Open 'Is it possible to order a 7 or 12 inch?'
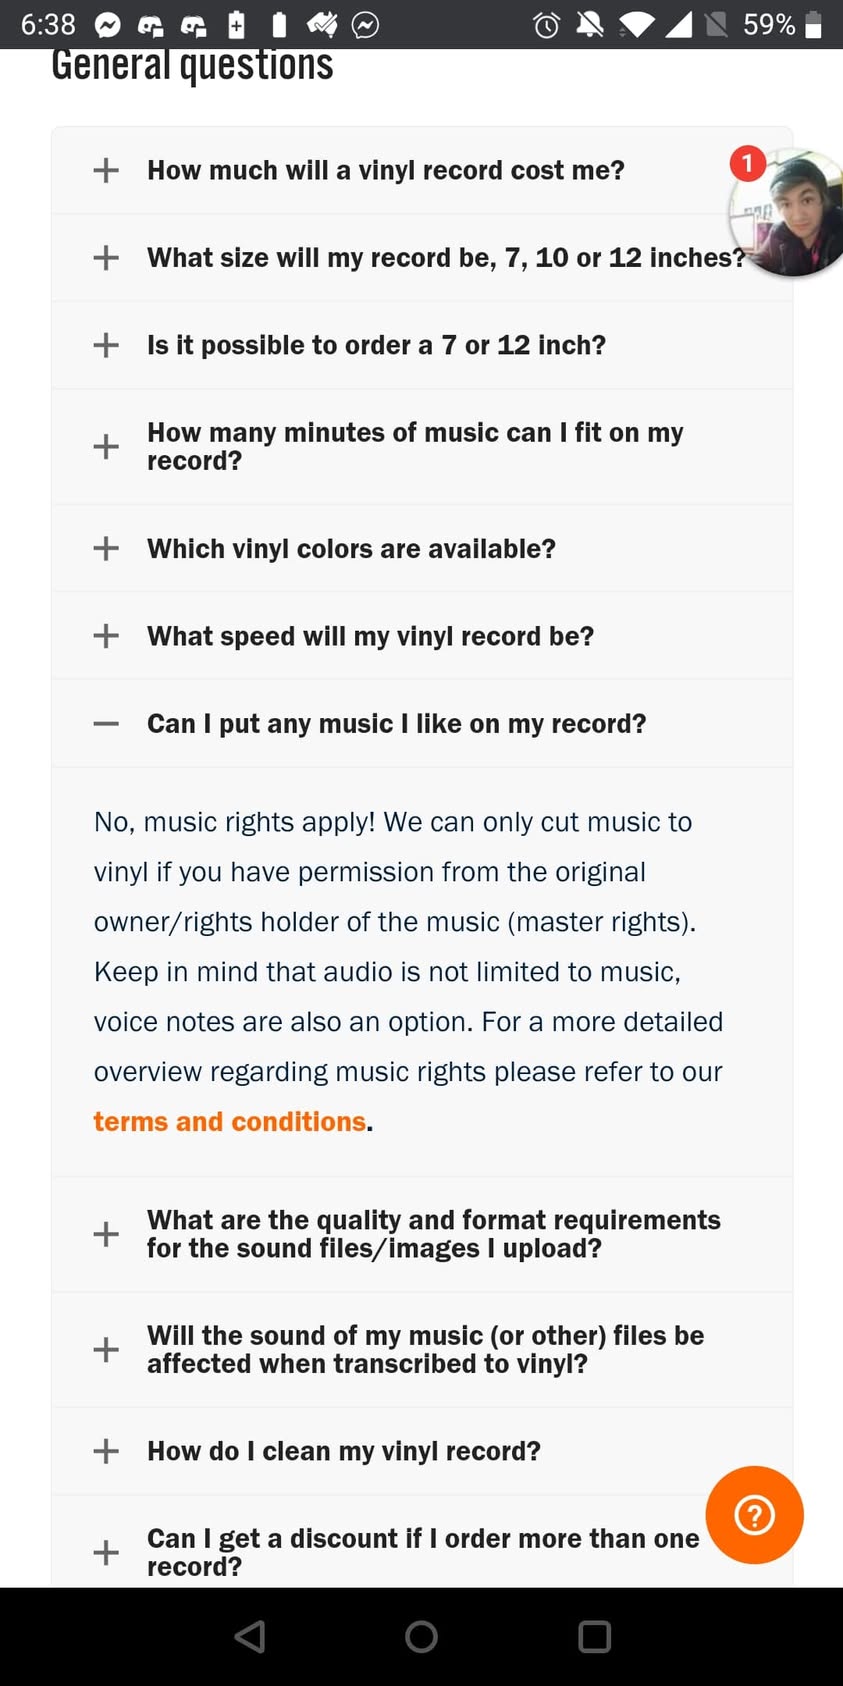The height and width of the screenshot is (1686, 843). pos(422,345)
